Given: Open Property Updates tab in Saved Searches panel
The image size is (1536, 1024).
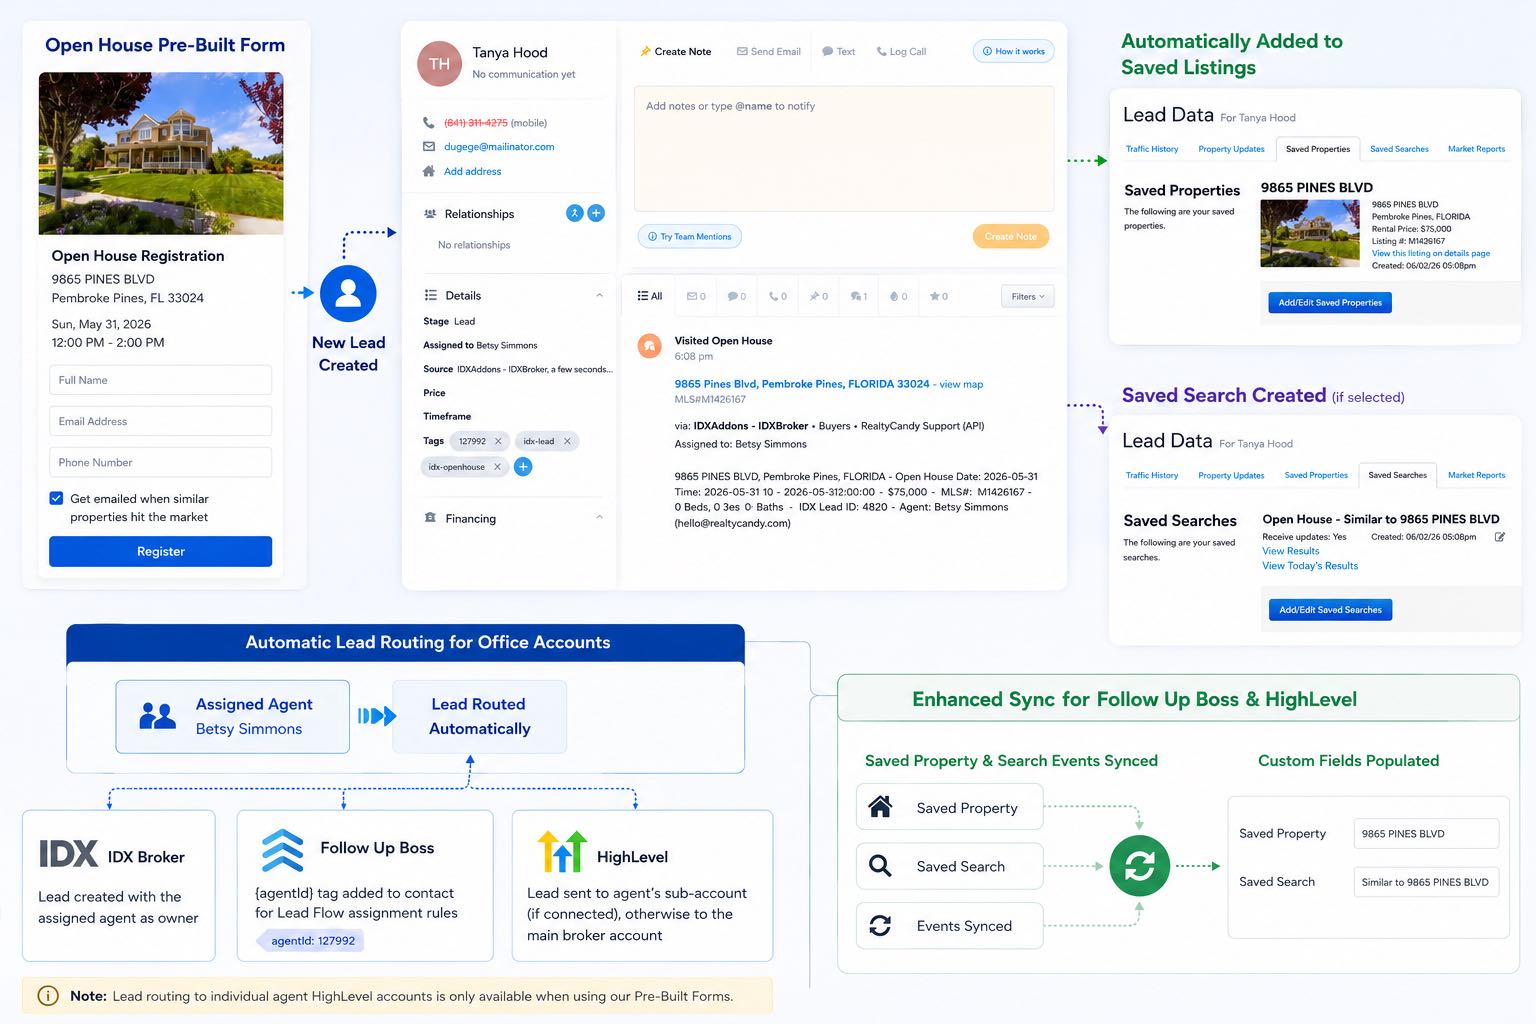Looking at the screenshot, I should coord(1231,476).
